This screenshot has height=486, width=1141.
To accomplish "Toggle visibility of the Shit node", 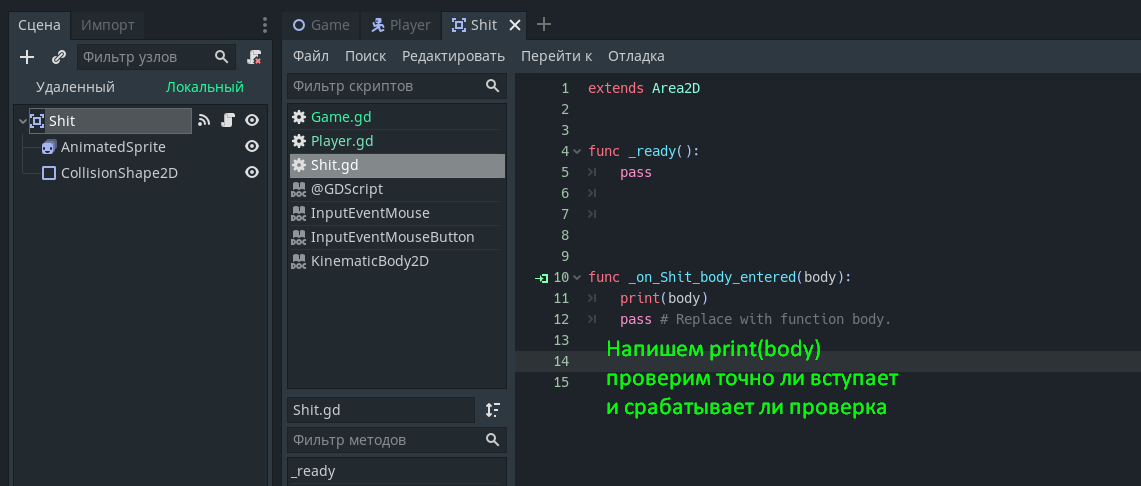I will coord(252,121).
